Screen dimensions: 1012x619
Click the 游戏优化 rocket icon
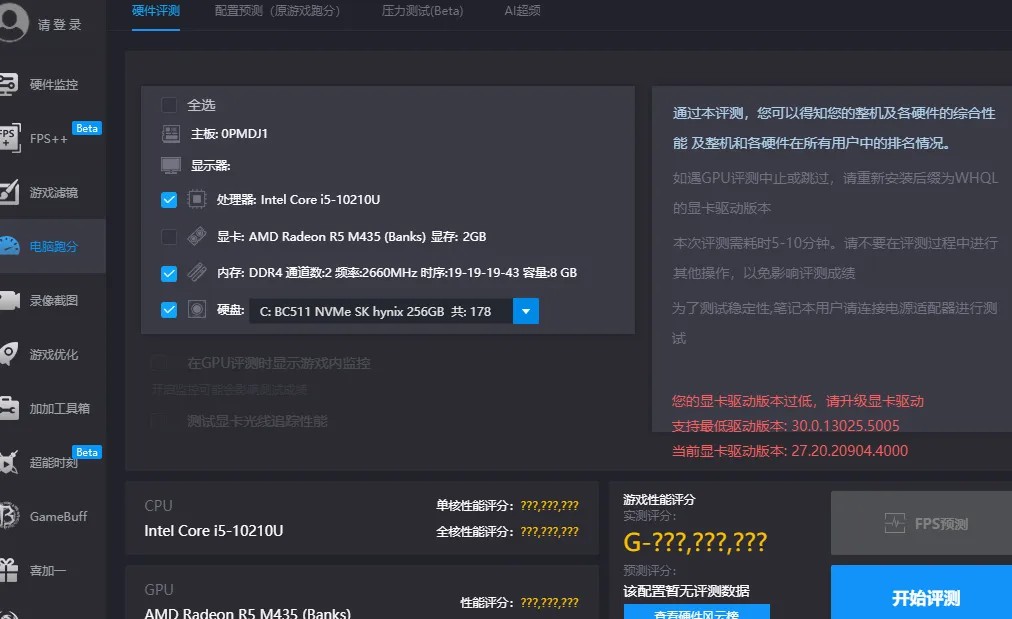pos(8,354)
